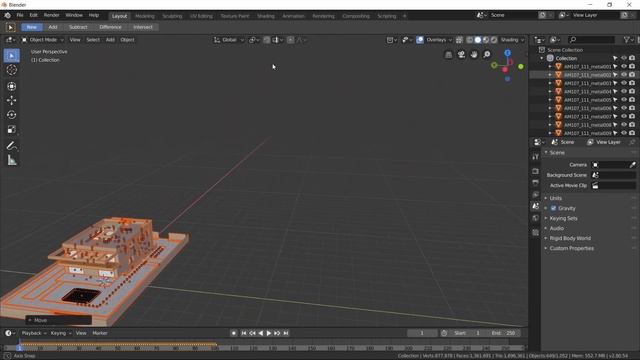Toggle snapping magnet icon in the header

(x=267, y=40)
